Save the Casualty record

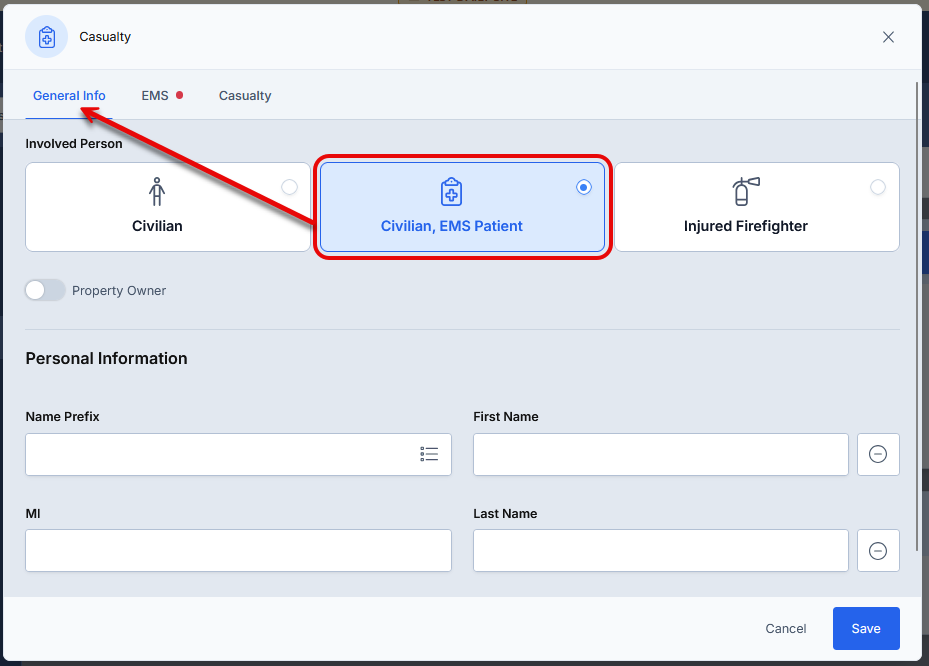866,629
